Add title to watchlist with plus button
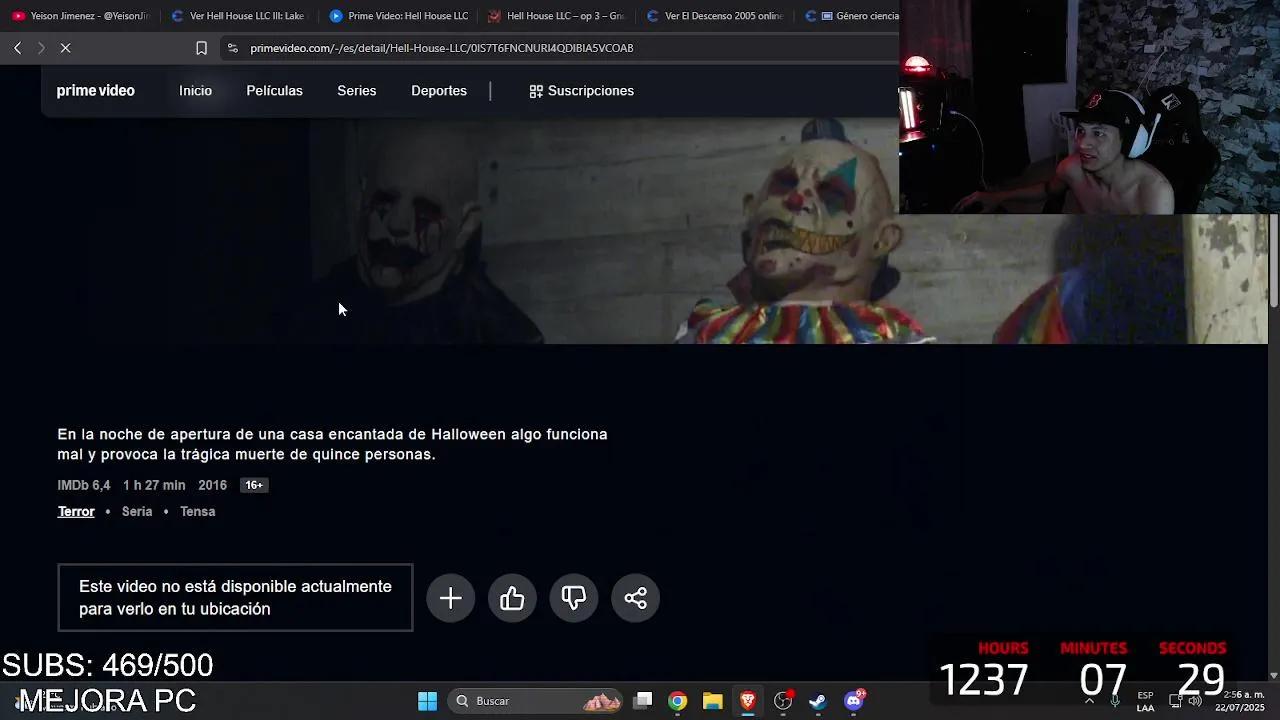The image size is (1280, 720). (450, 598)
